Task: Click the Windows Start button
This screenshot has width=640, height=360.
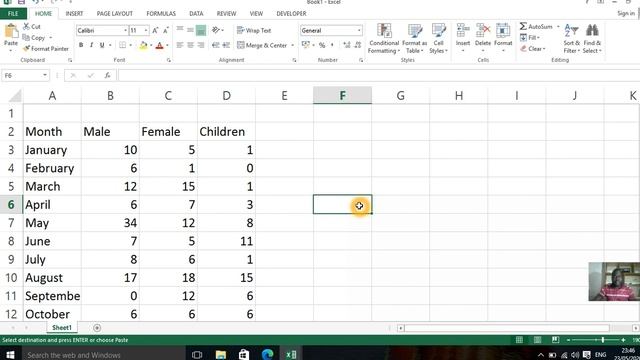Action: click(10, 354)
